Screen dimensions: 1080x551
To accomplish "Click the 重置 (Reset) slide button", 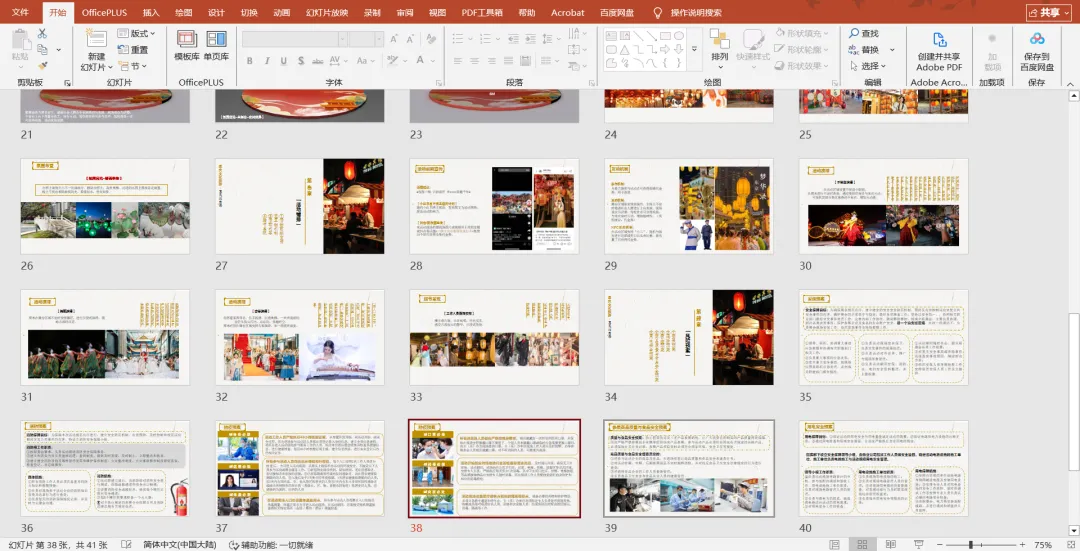I will click(133, 50).
